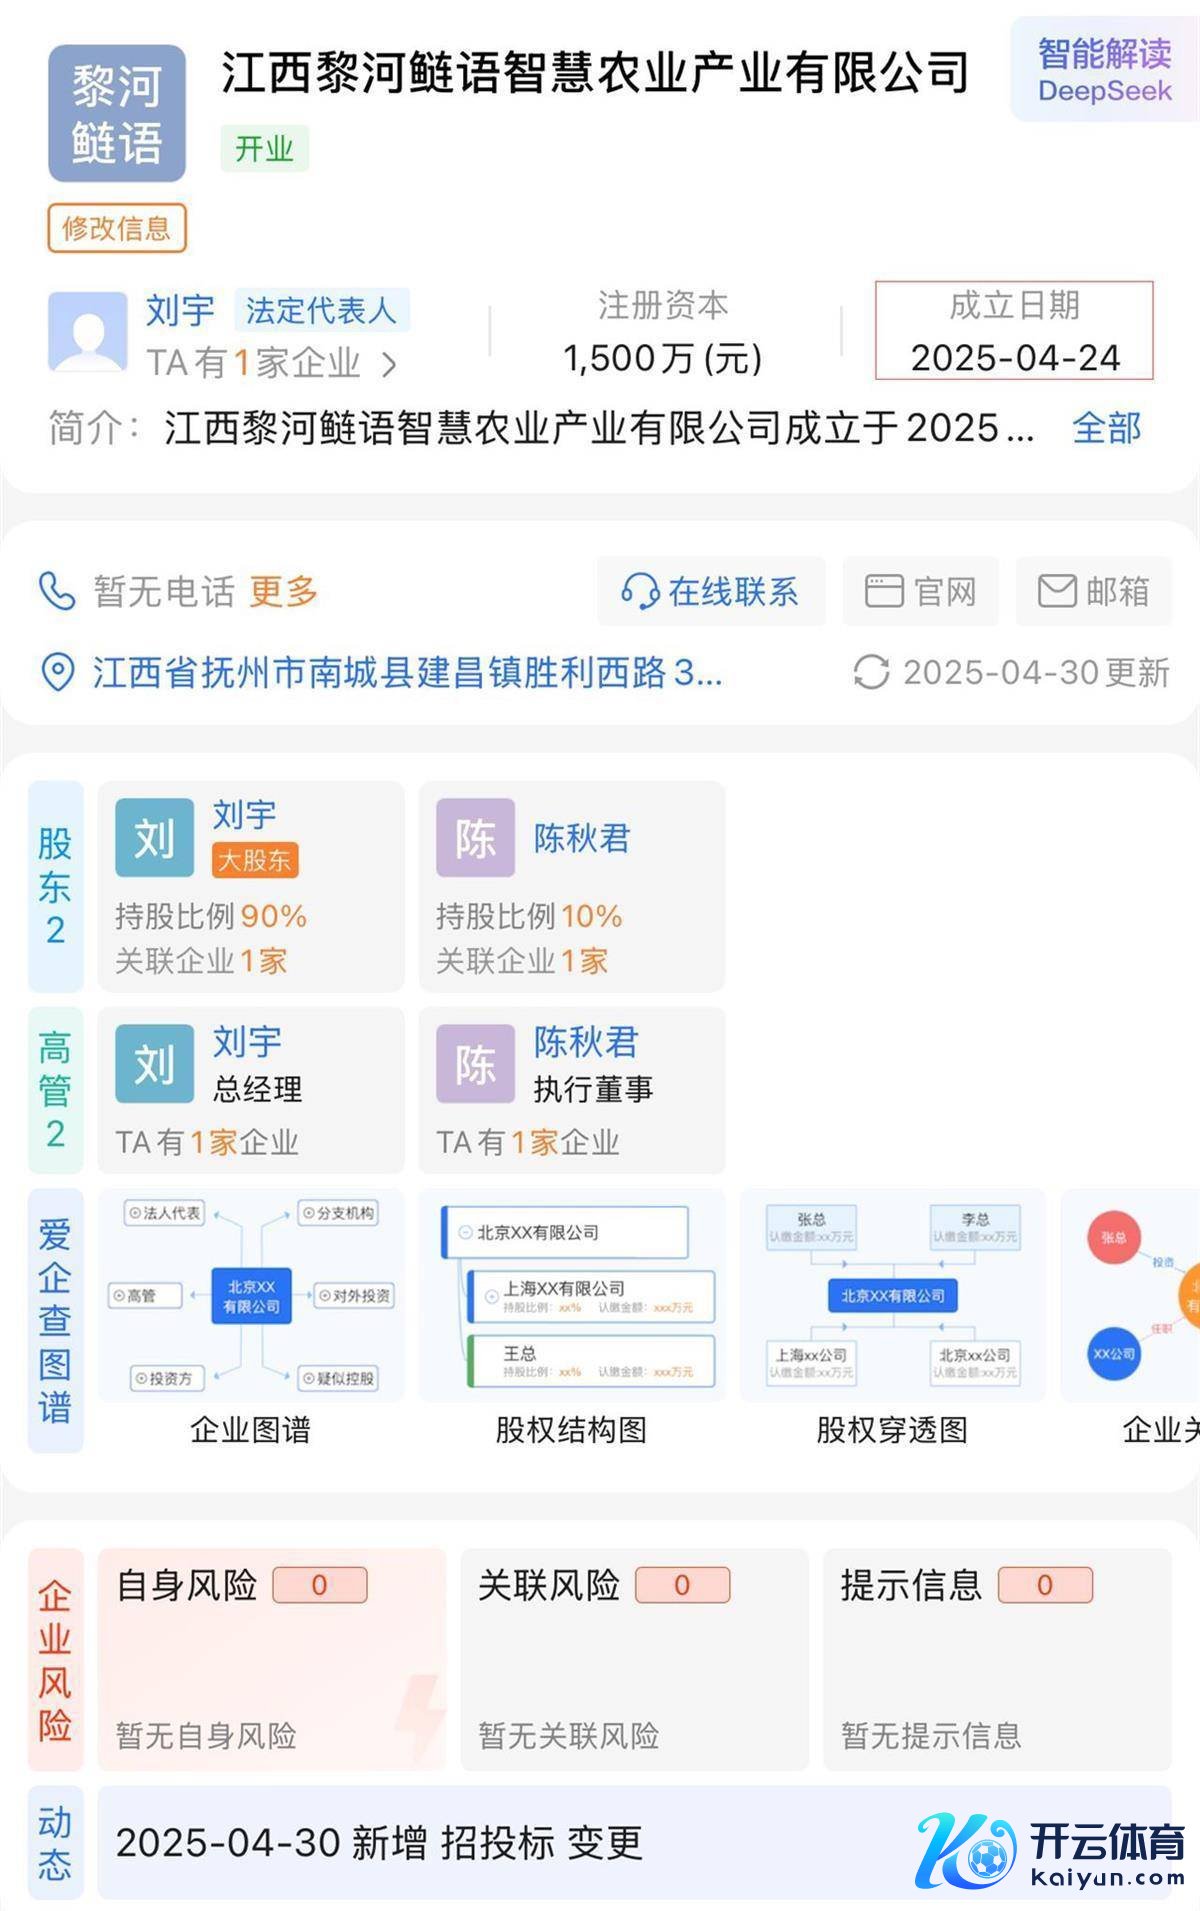Open 在线联系 headset contact button
The image size is (1200, 1911).
pyautogui.click(x=711, y=591)
